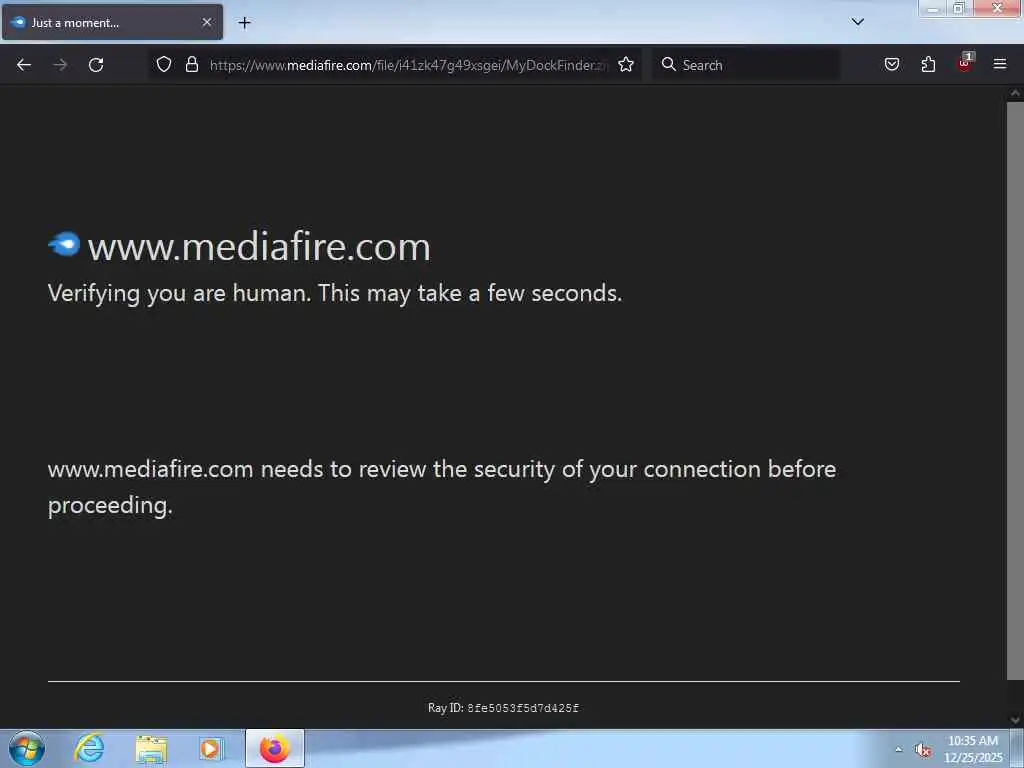Restore down the Firefox window

point(959,8)
